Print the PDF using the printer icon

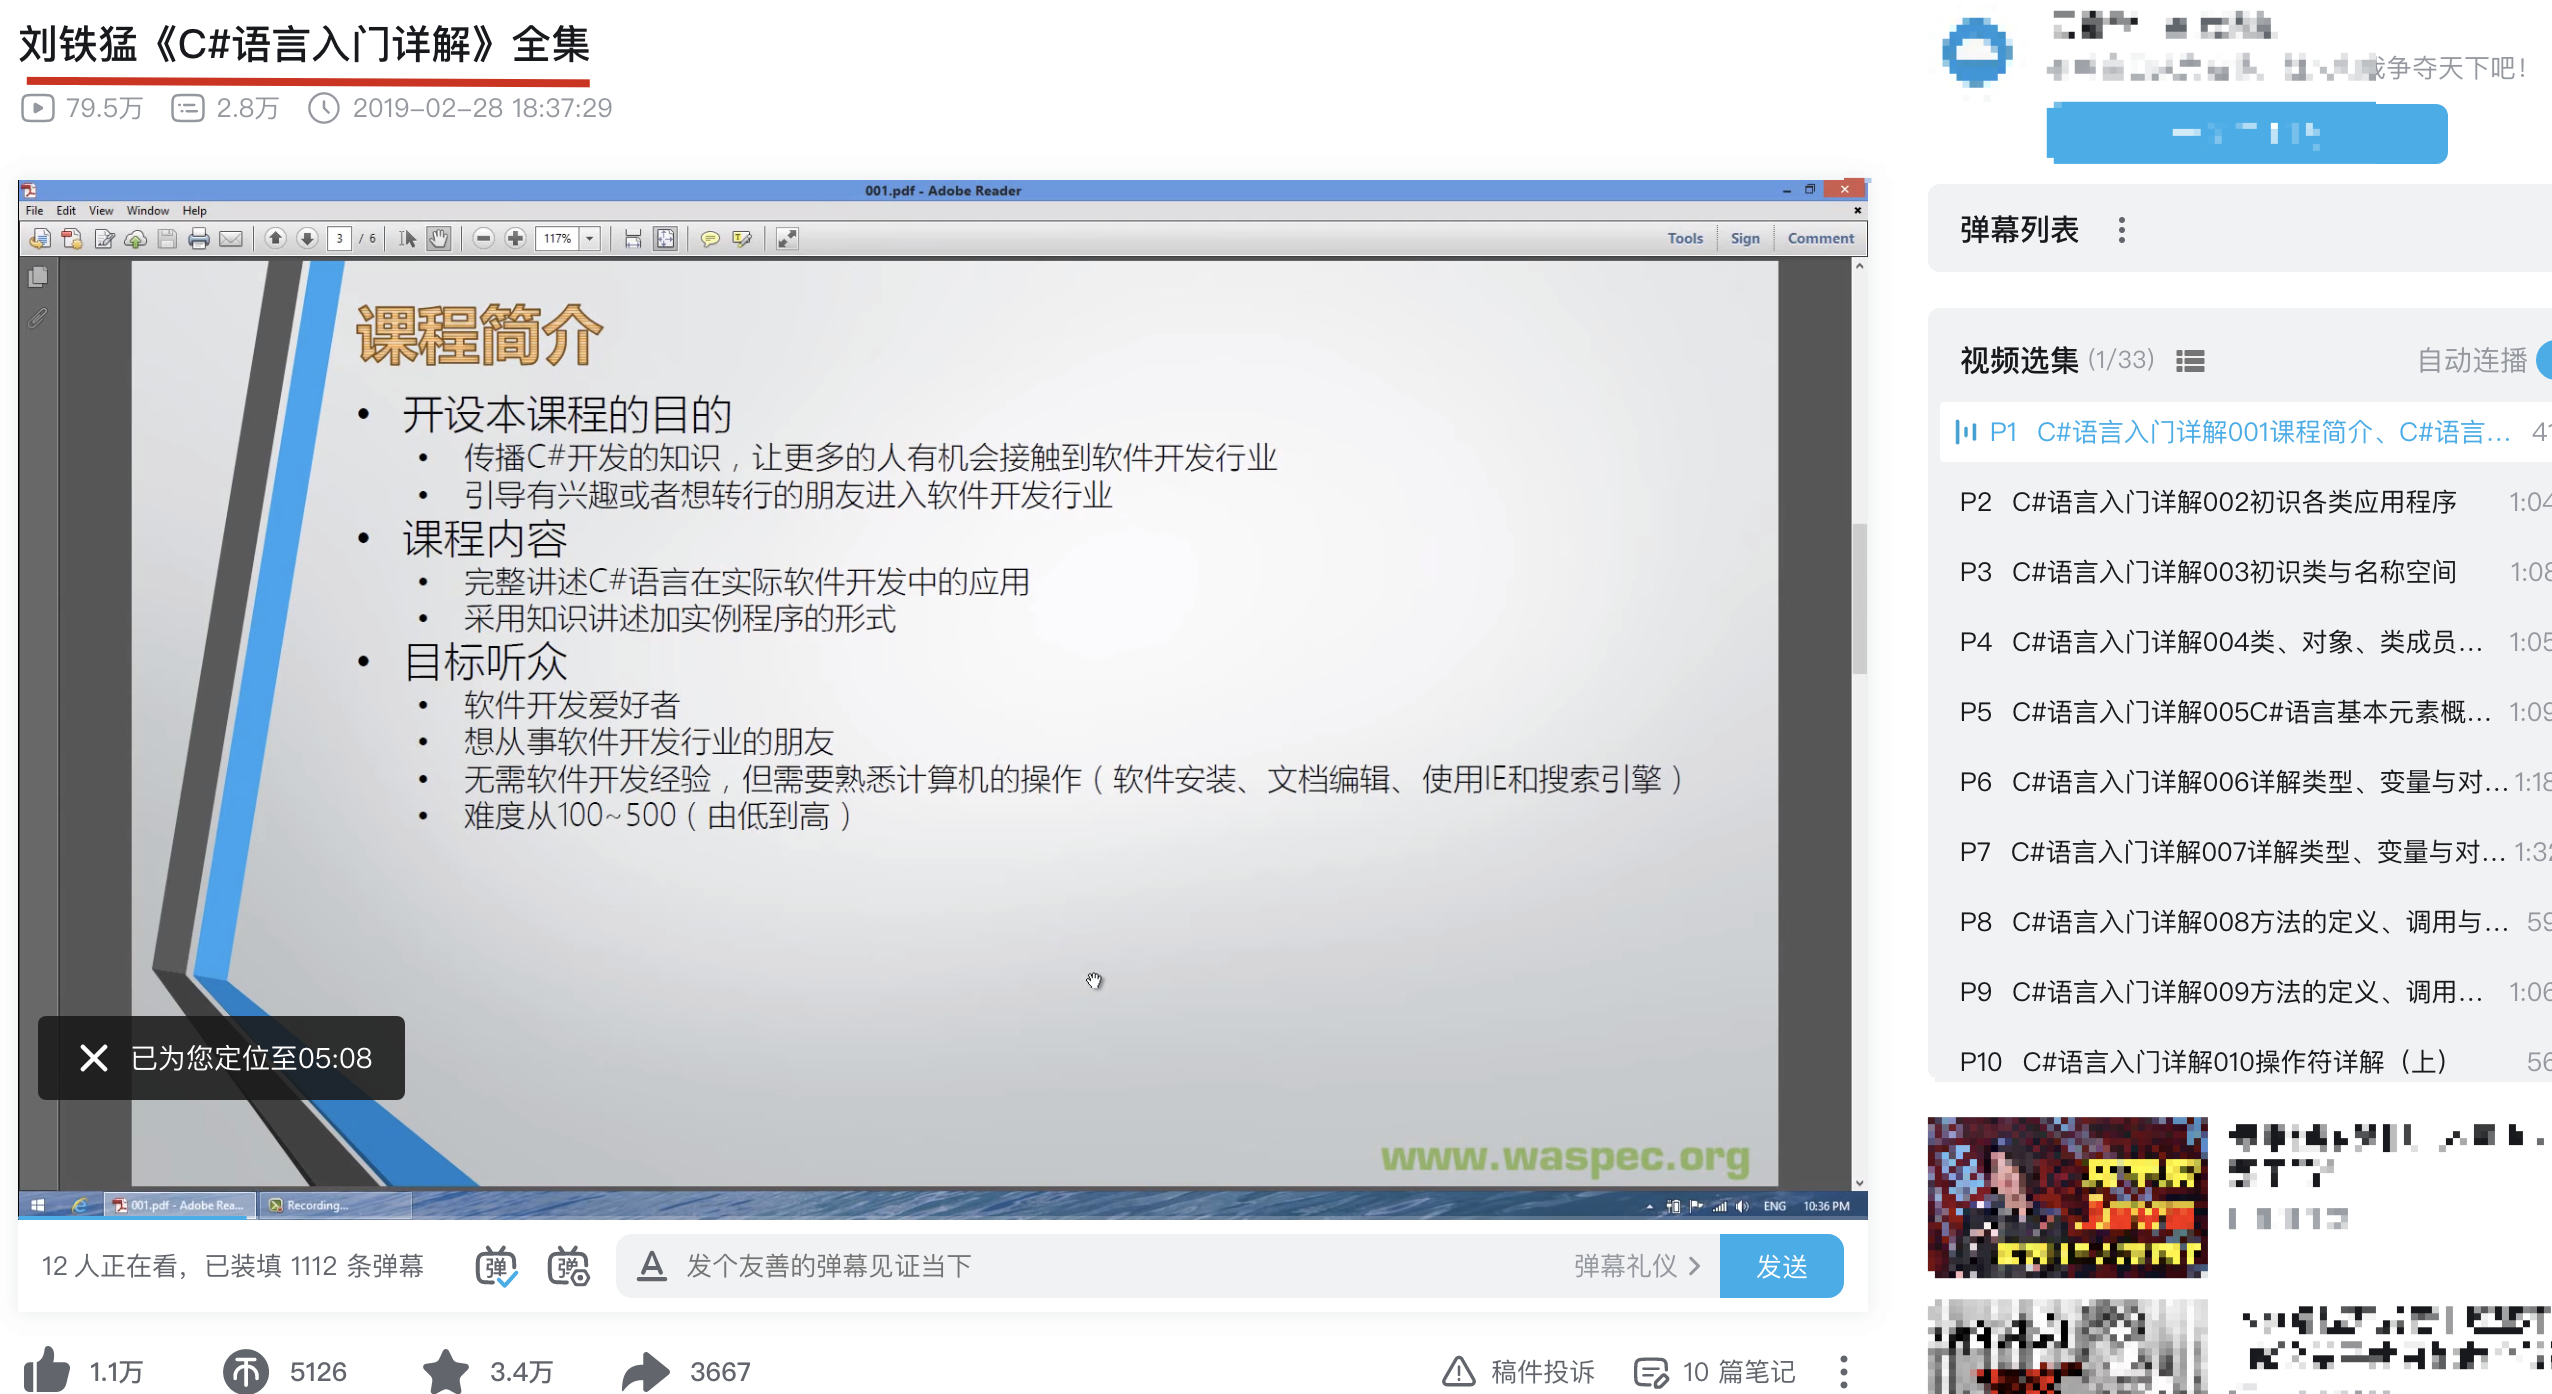pos(199,239)
